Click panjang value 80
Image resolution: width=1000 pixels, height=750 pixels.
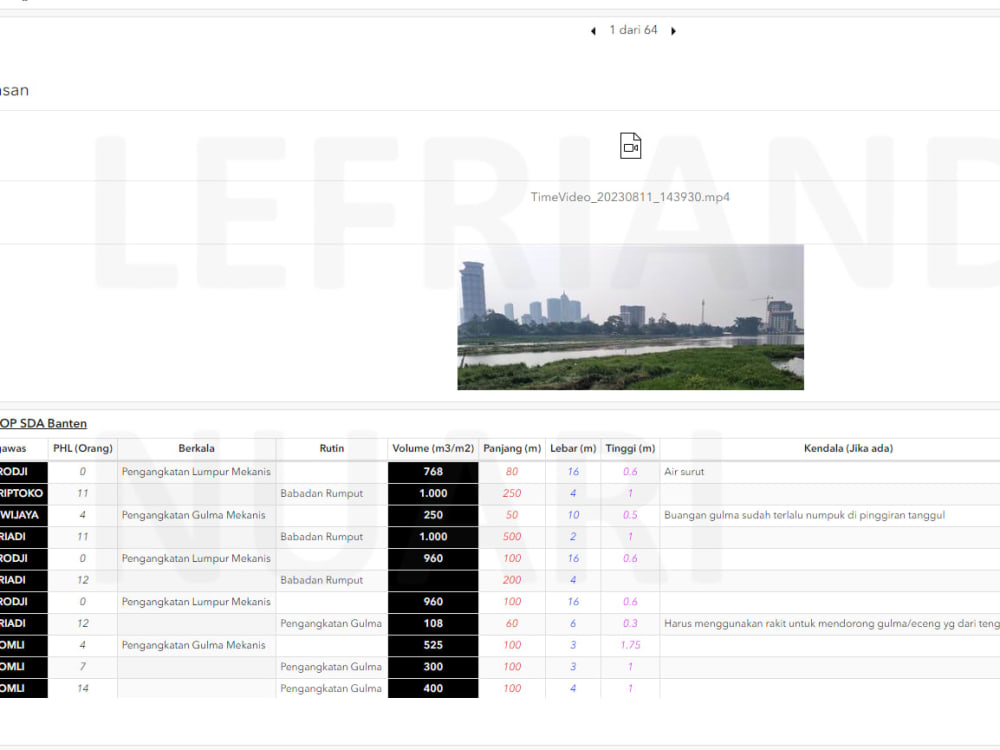[512, 472]
